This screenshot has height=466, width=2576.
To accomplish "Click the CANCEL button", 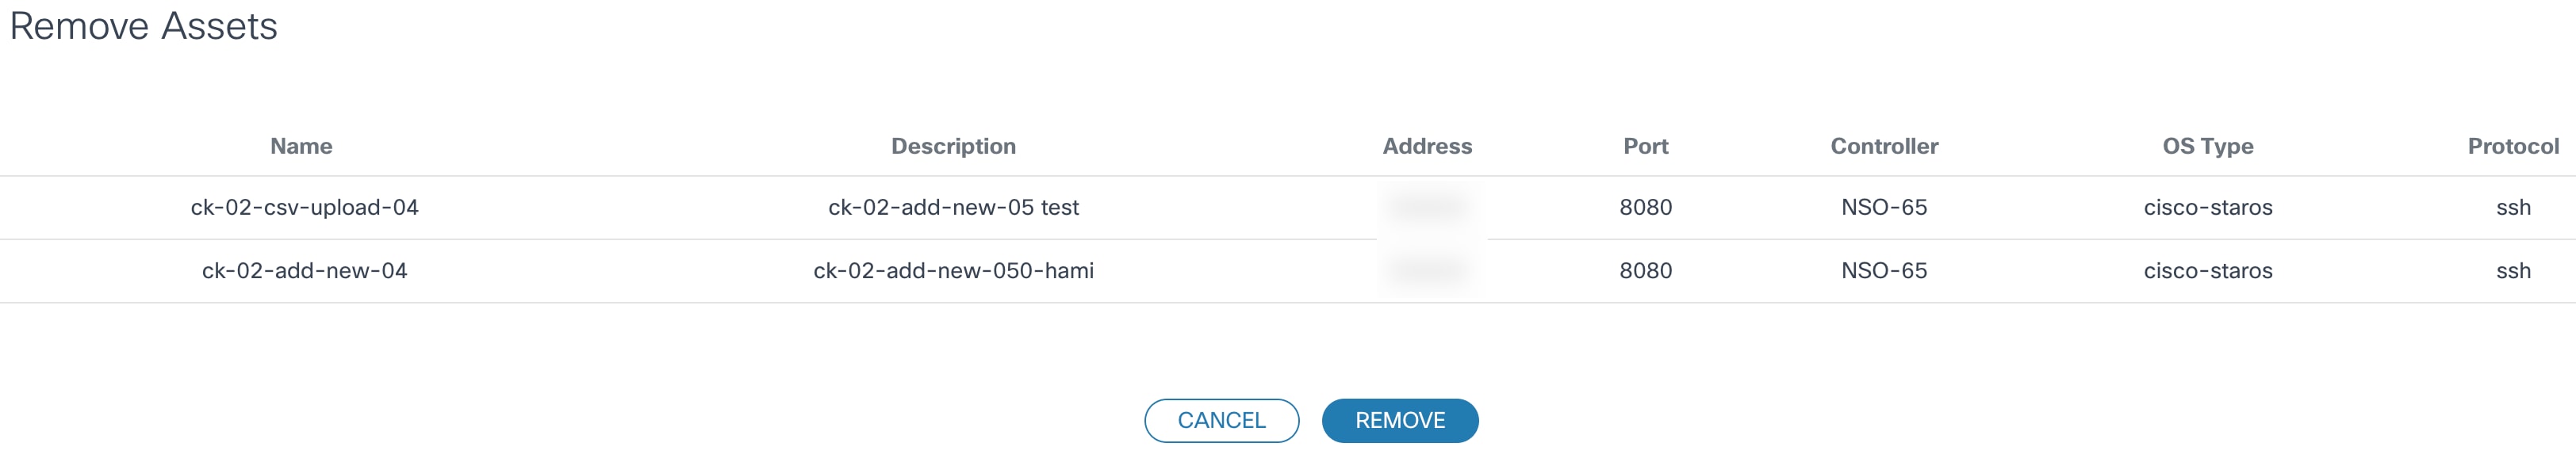I will click(1221, 420).
